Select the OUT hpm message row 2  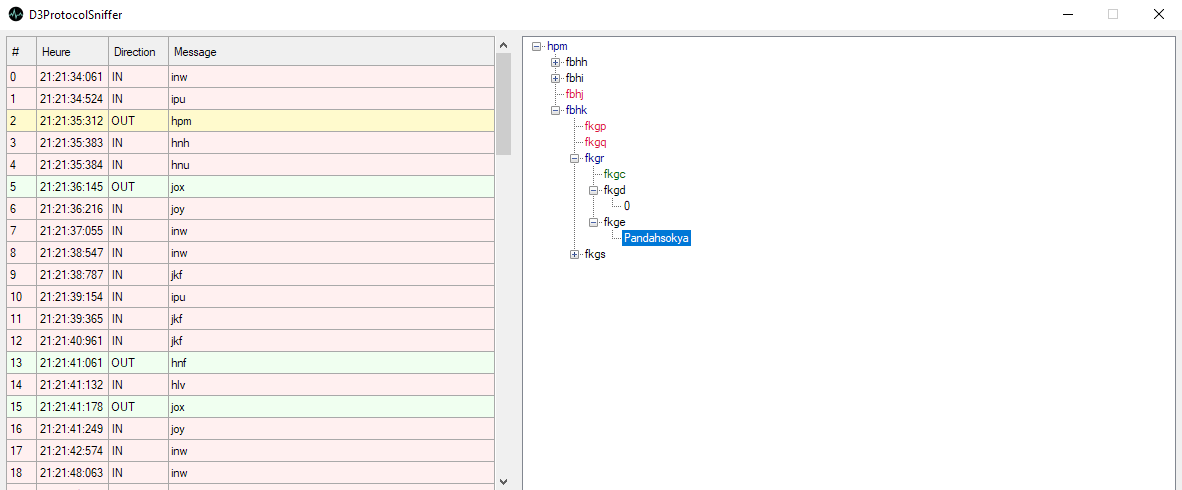click(250, 121)
